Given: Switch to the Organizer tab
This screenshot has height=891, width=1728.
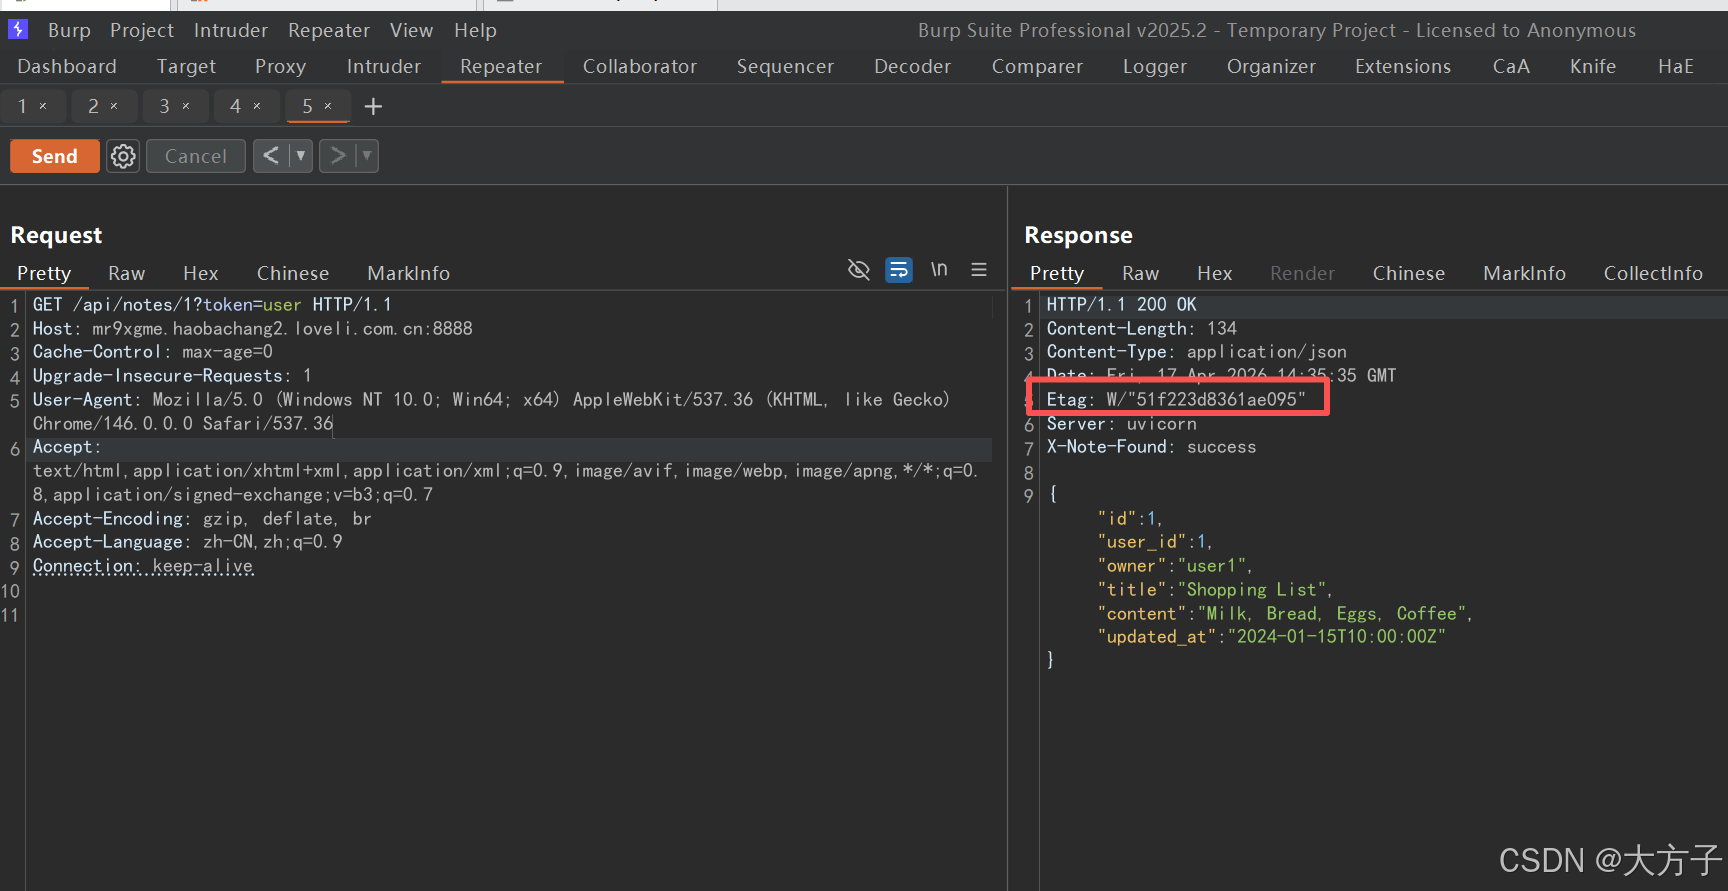Looking at the screenshot, I should (1271, 66).
